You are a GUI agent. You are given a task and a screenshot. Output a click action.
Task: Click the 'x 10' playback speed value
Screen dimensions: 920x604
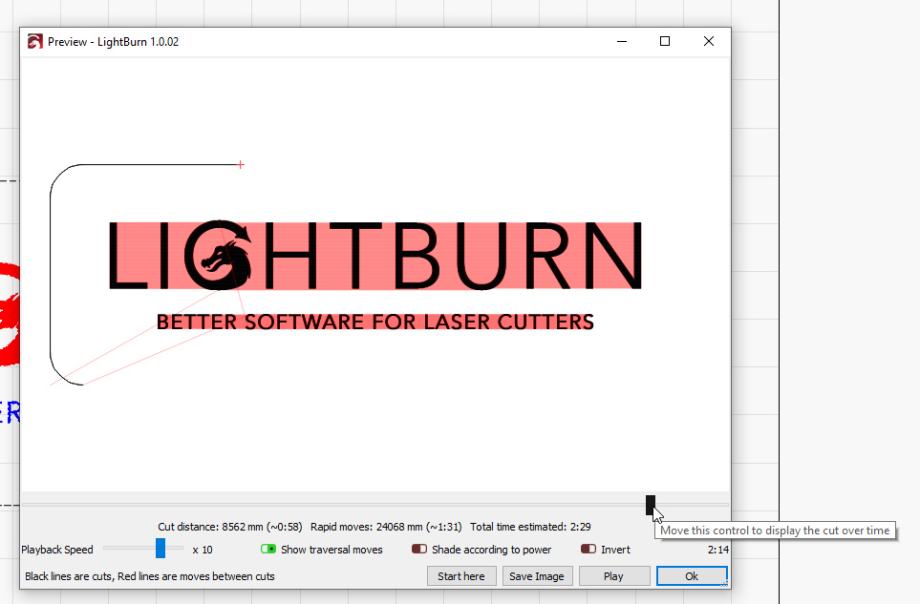(x=202, y=550)
